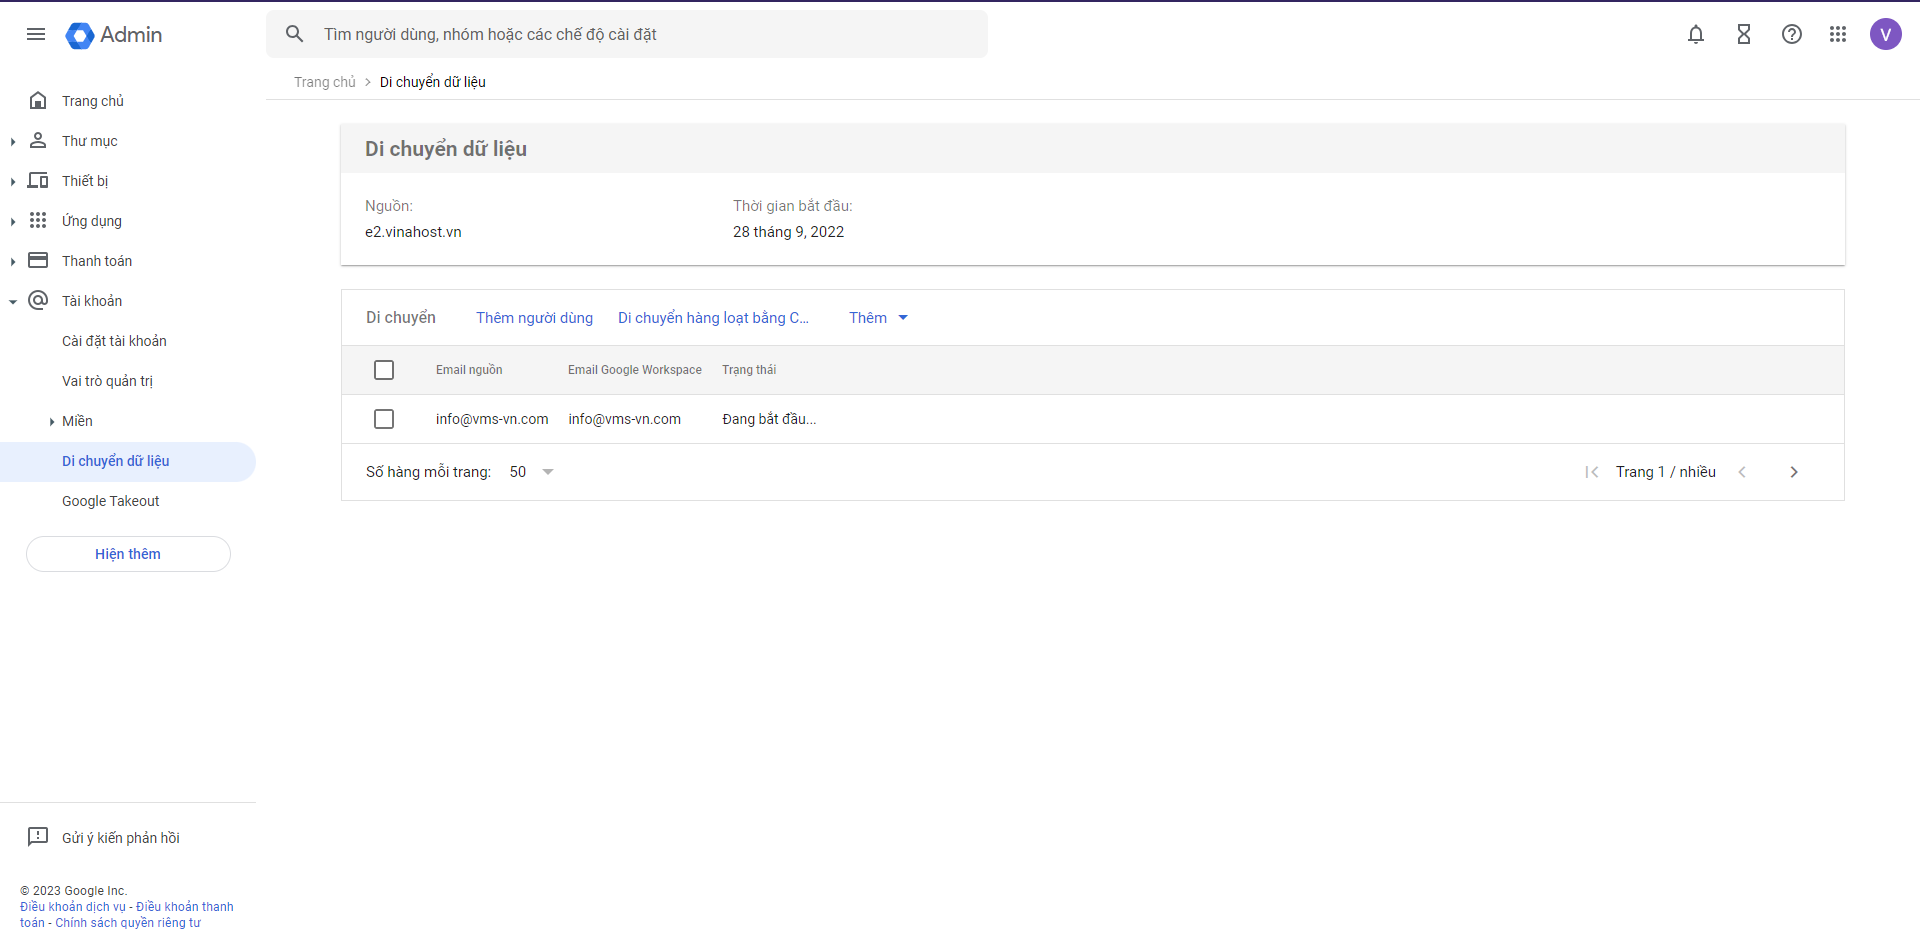The height and width of the screenshot is (942, 1920).
Task: Open the rows per page dropdown
Action: pyautogui.click(x=532, y=472)
